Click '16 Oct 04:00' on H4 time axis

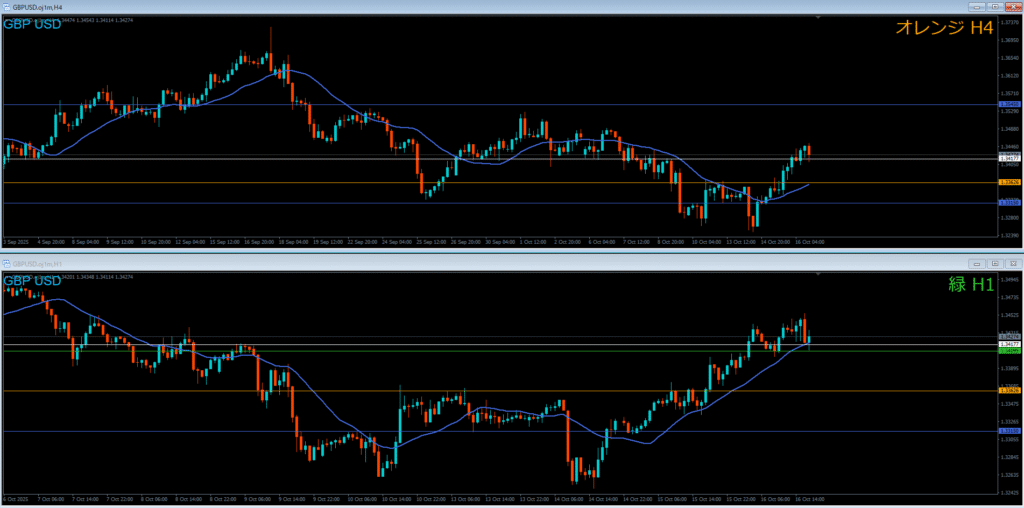click(x=810, y=241)
